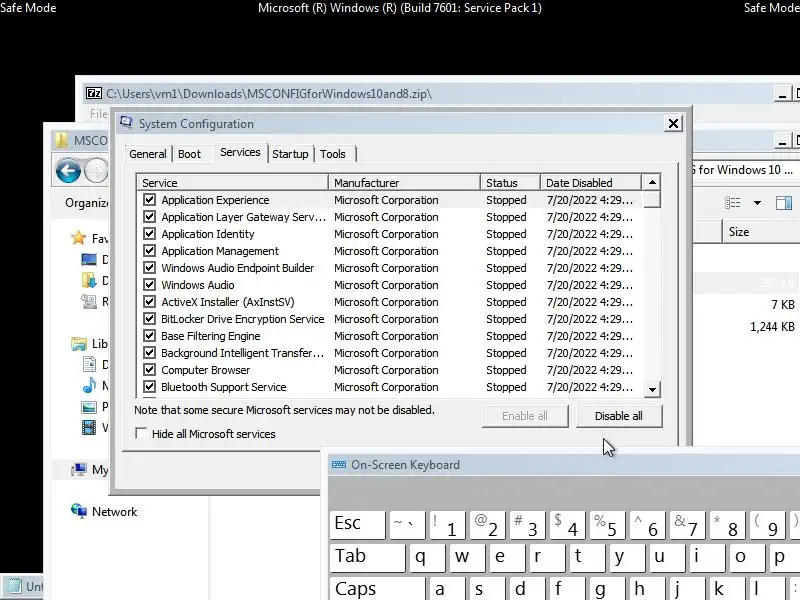Viewport: 800px width, 600px height.
Task: Sort by the Status column header
Action: coord(510,183)
